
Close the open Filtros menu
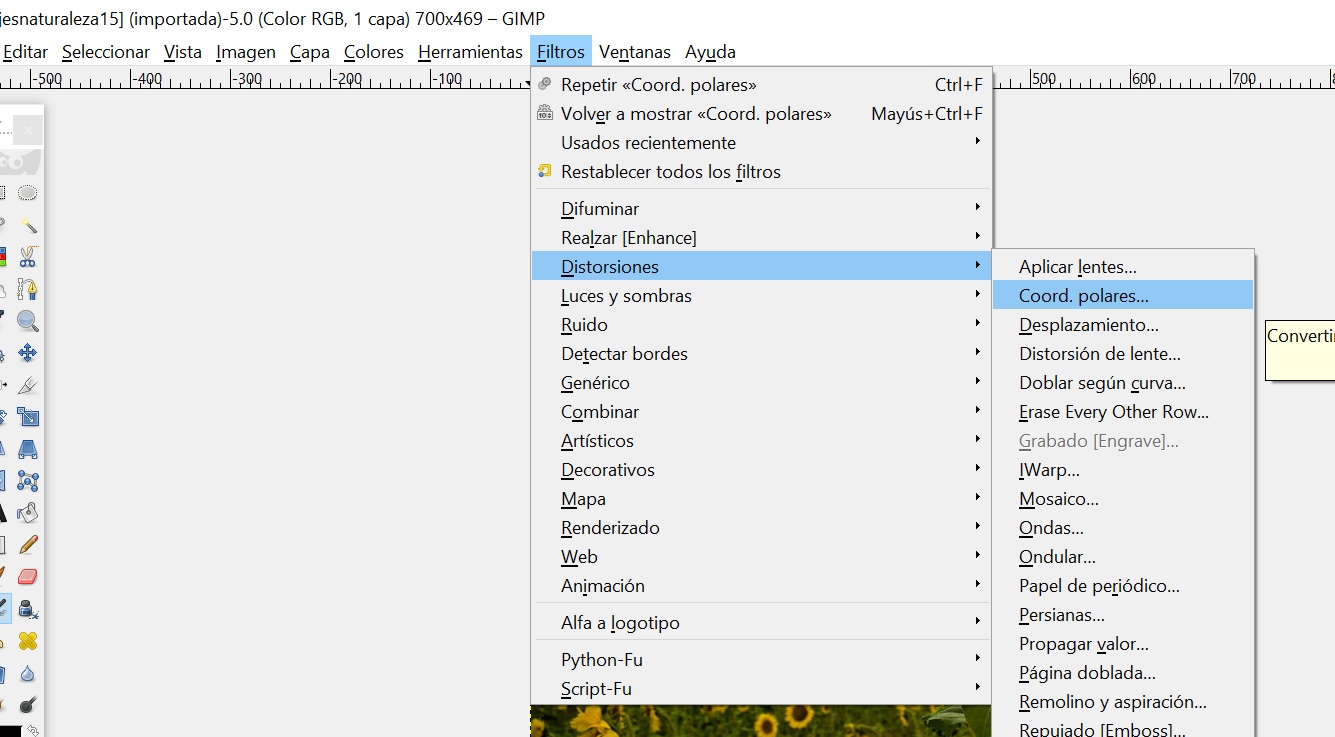[x=561, y=52]
